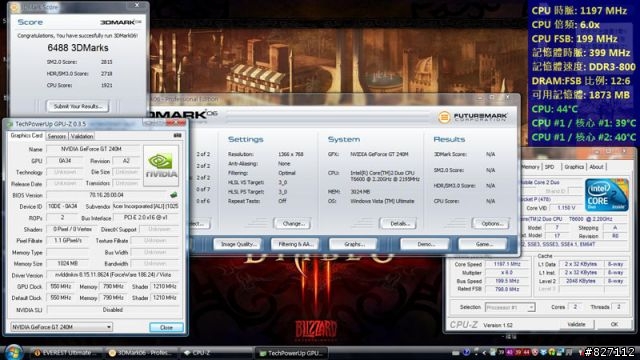
Task: Click Filtering & AA... button
Action: (296, 244)
